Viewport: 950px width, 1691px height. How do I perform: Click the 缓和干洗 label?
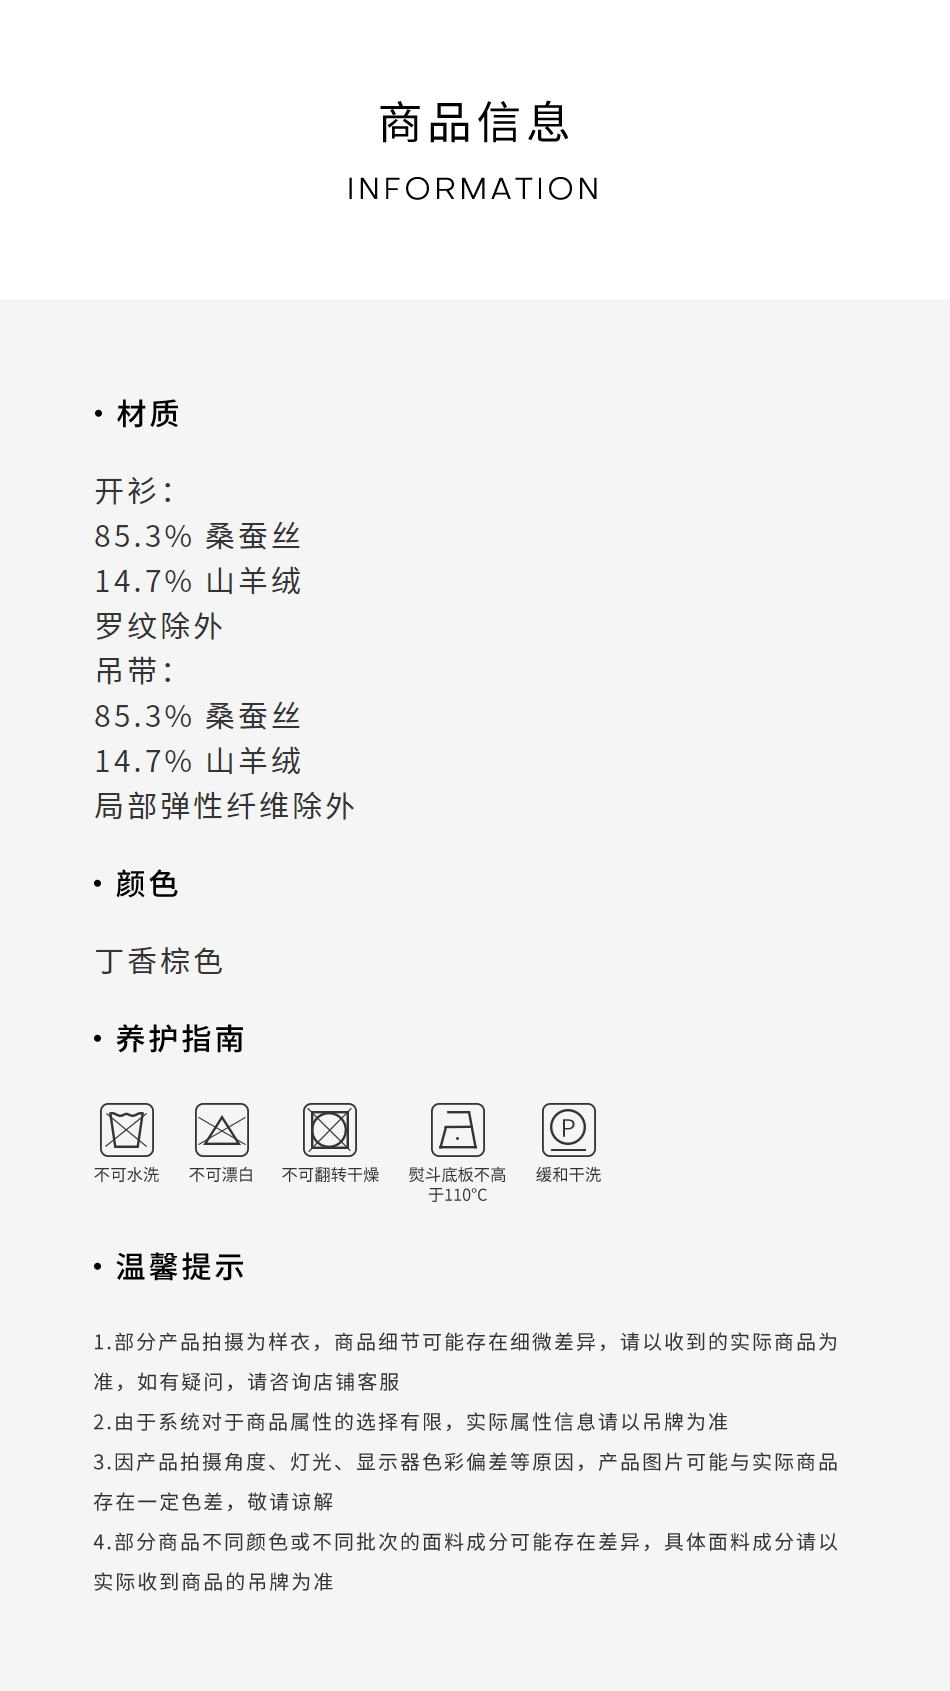click(x=569, y=1175)
